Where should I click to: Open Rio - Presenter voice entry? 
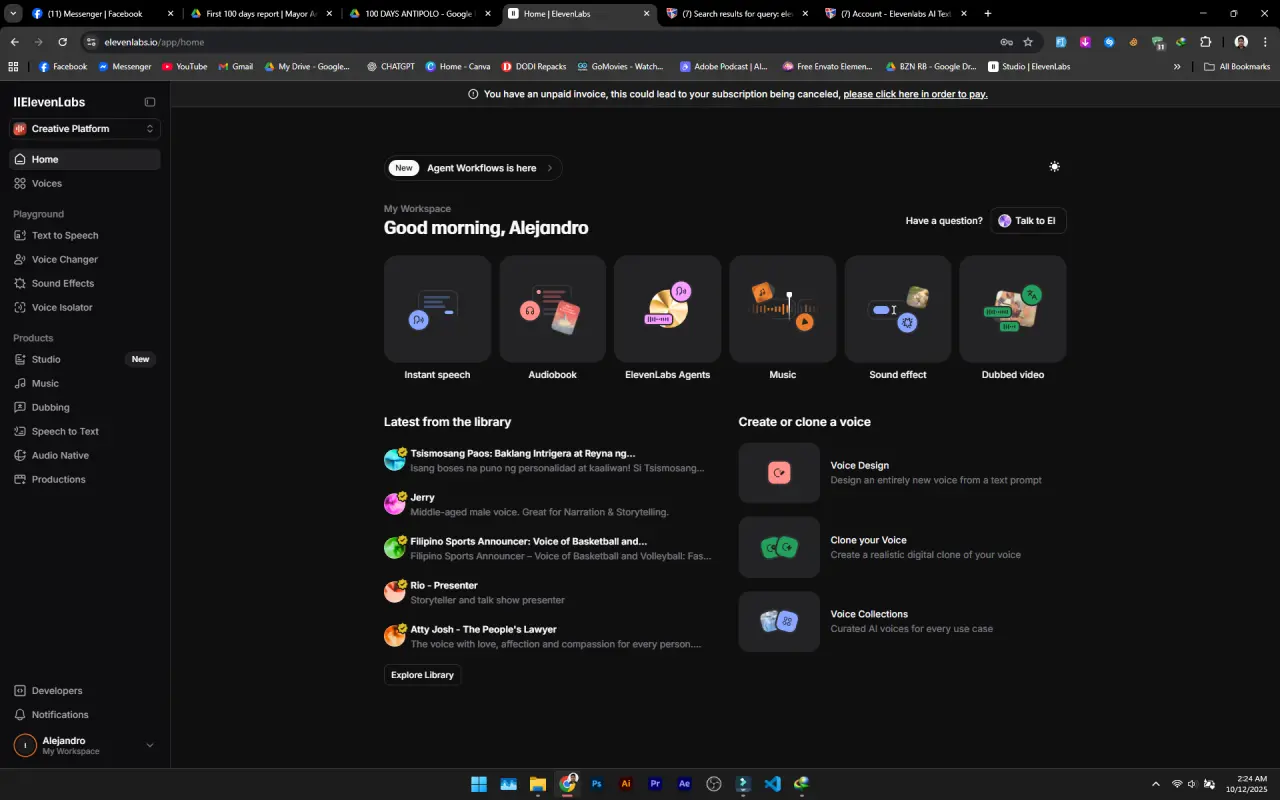click(548, 592)
